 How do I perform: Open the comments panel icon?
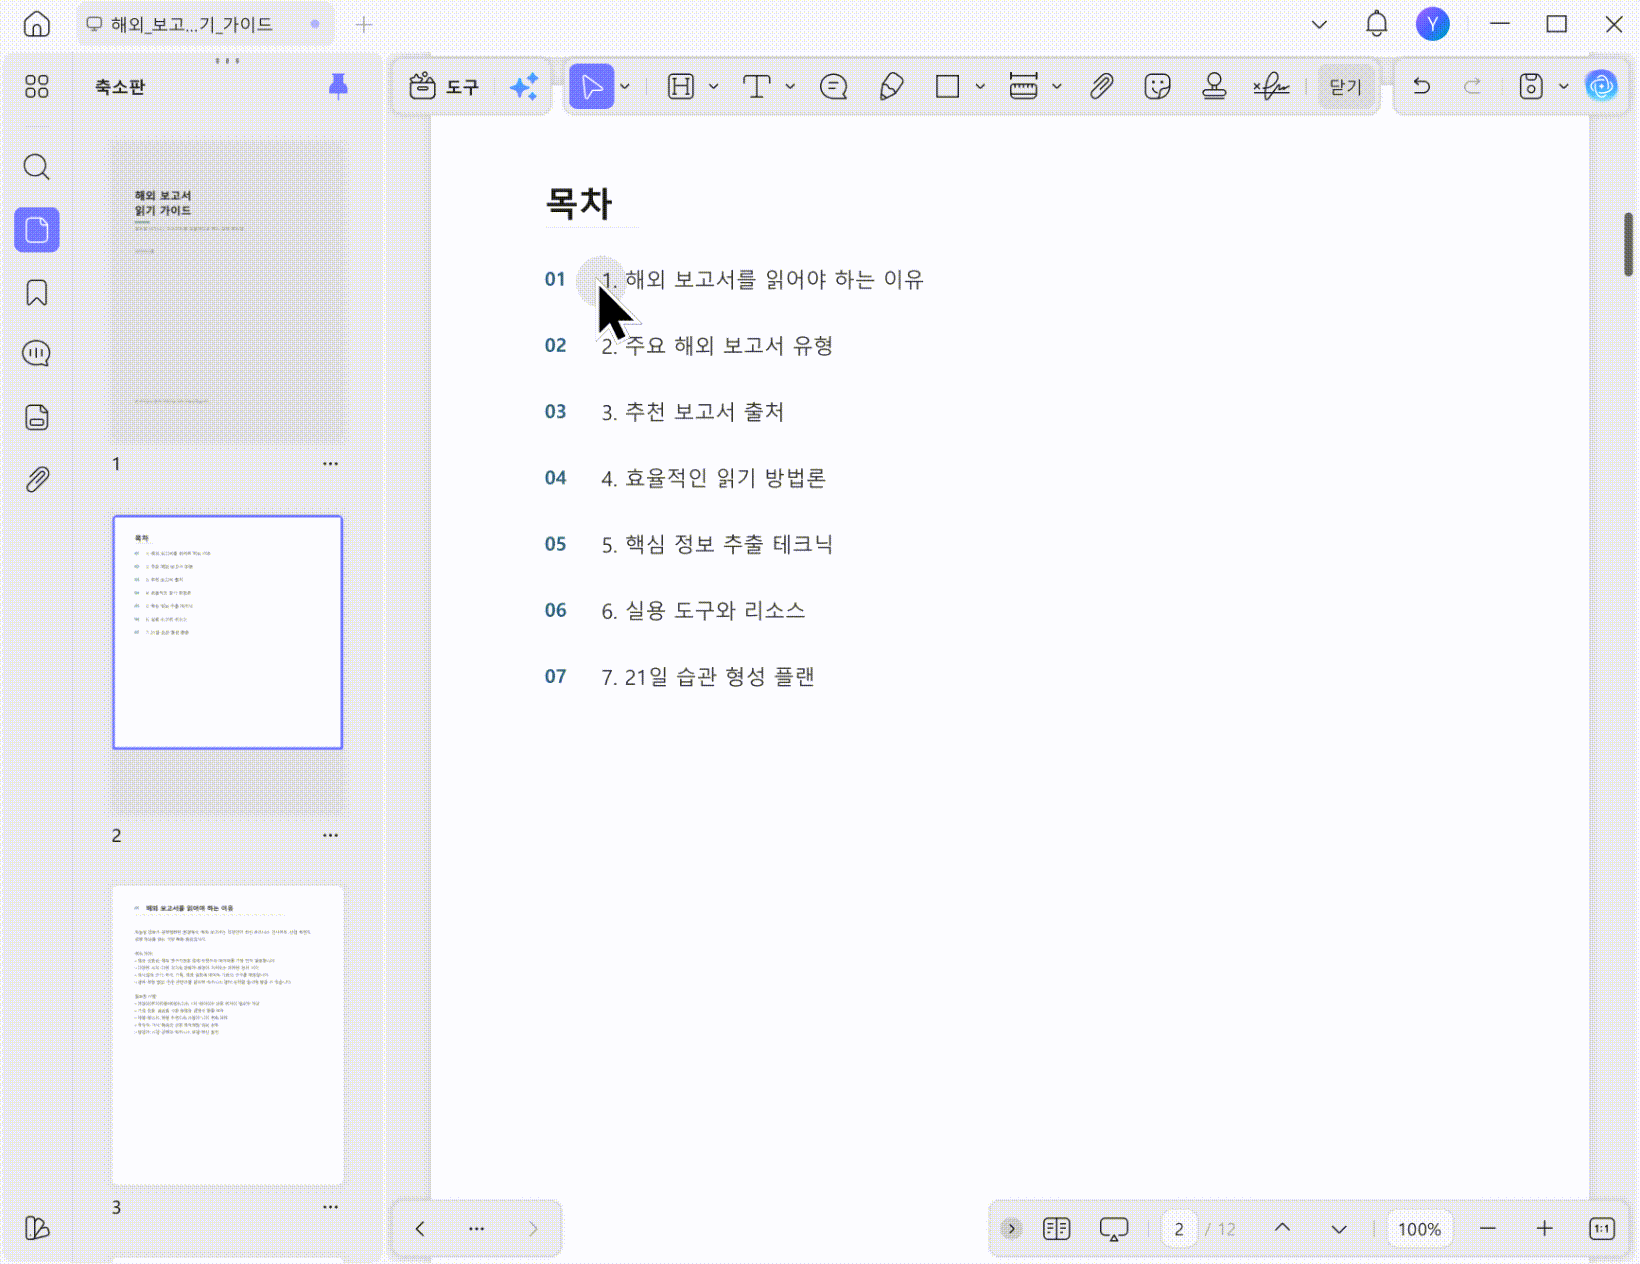pos(37,354)
